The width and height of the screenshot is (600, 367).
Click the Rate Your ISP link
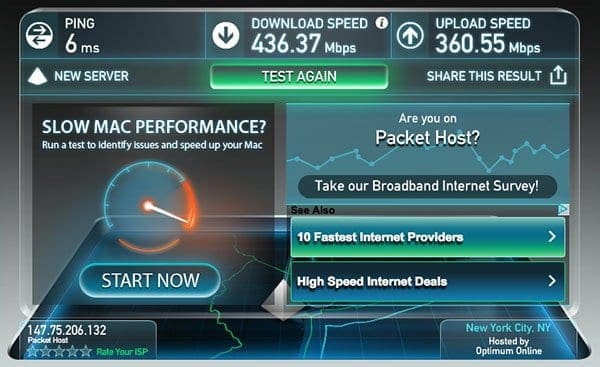tap(122, 352)
